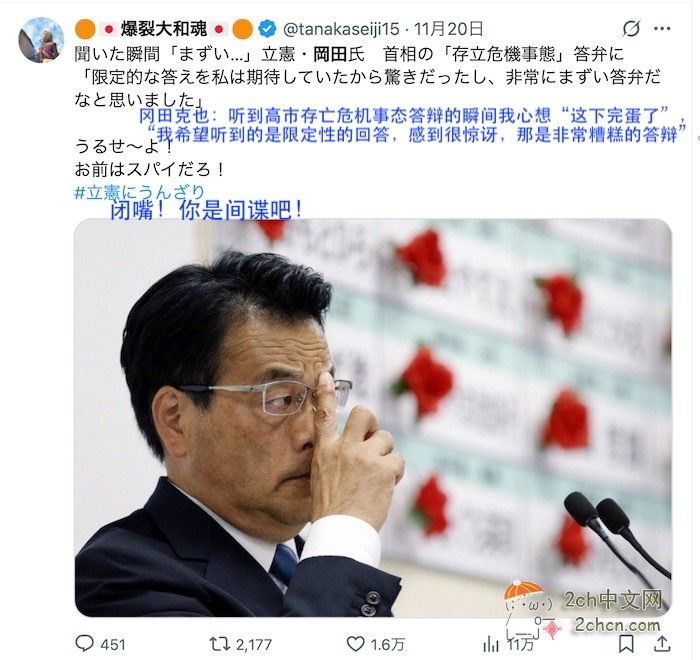The width and height of the screenshot is (700, 660).
Task: Open the reply comments icon
Action: [84, 643]
